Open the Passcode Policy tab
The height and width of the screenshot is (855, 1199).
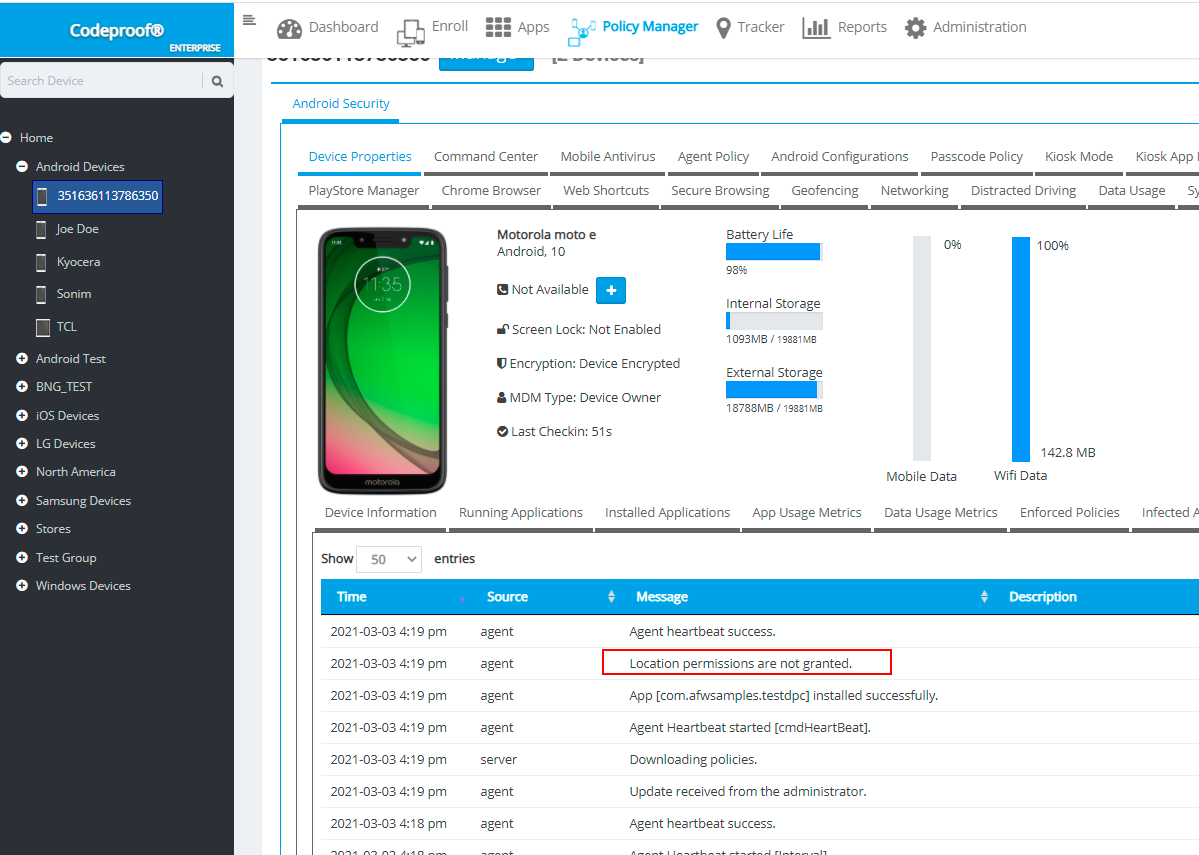point(976,157)
